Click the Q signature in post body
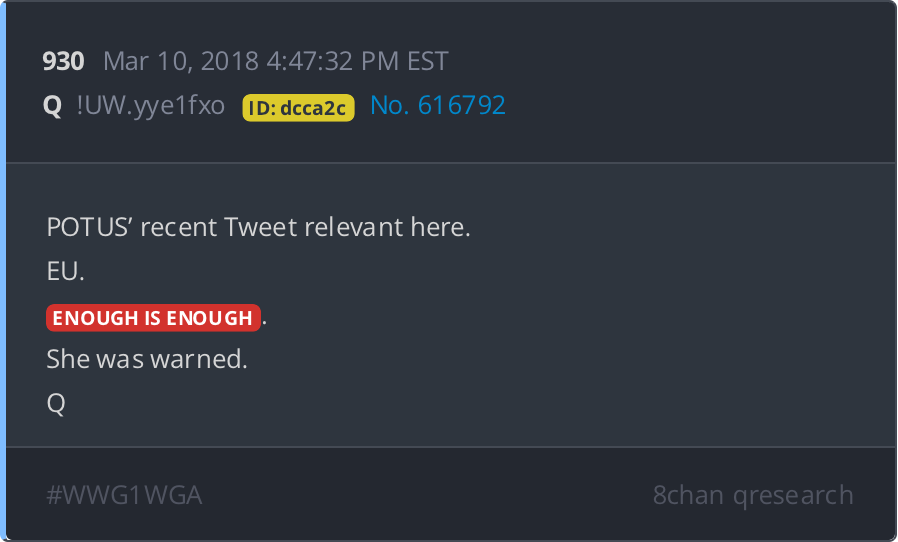898x542 pixels. pyautogui.click(x=56, y=404)
